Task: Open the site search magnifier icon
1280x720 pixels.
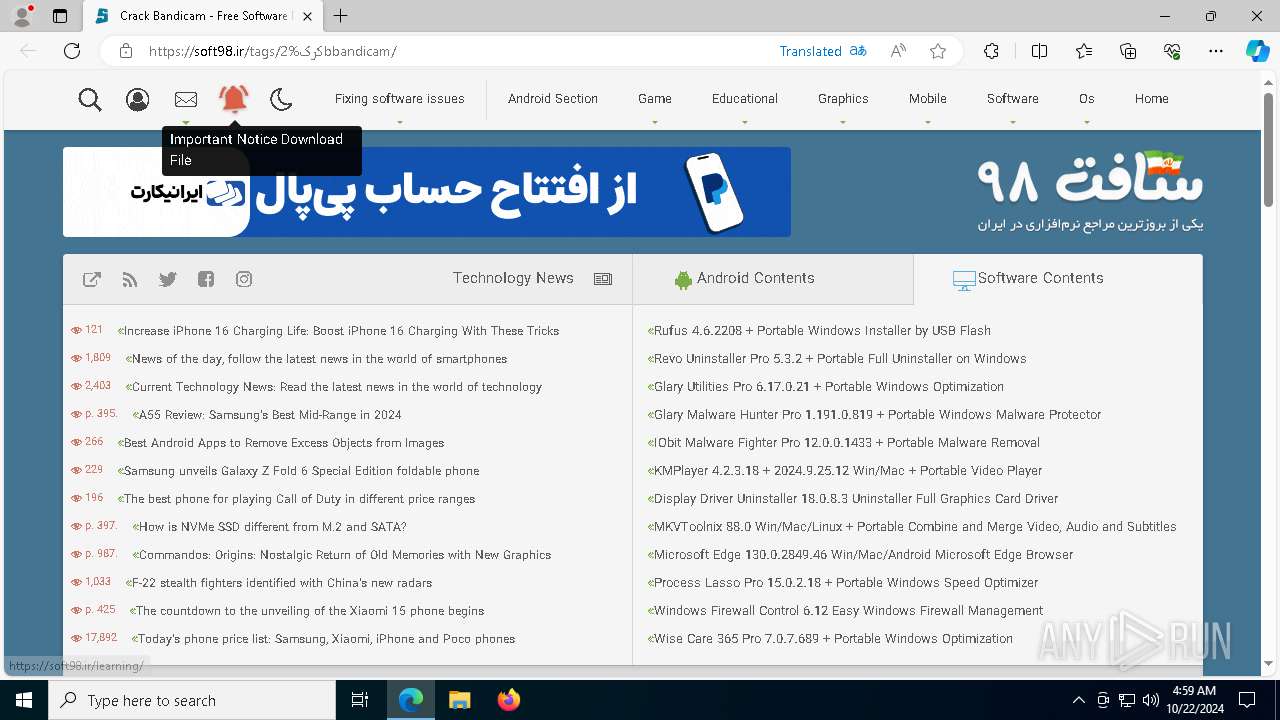Action: pyautogui.click(x=90, y=99)
